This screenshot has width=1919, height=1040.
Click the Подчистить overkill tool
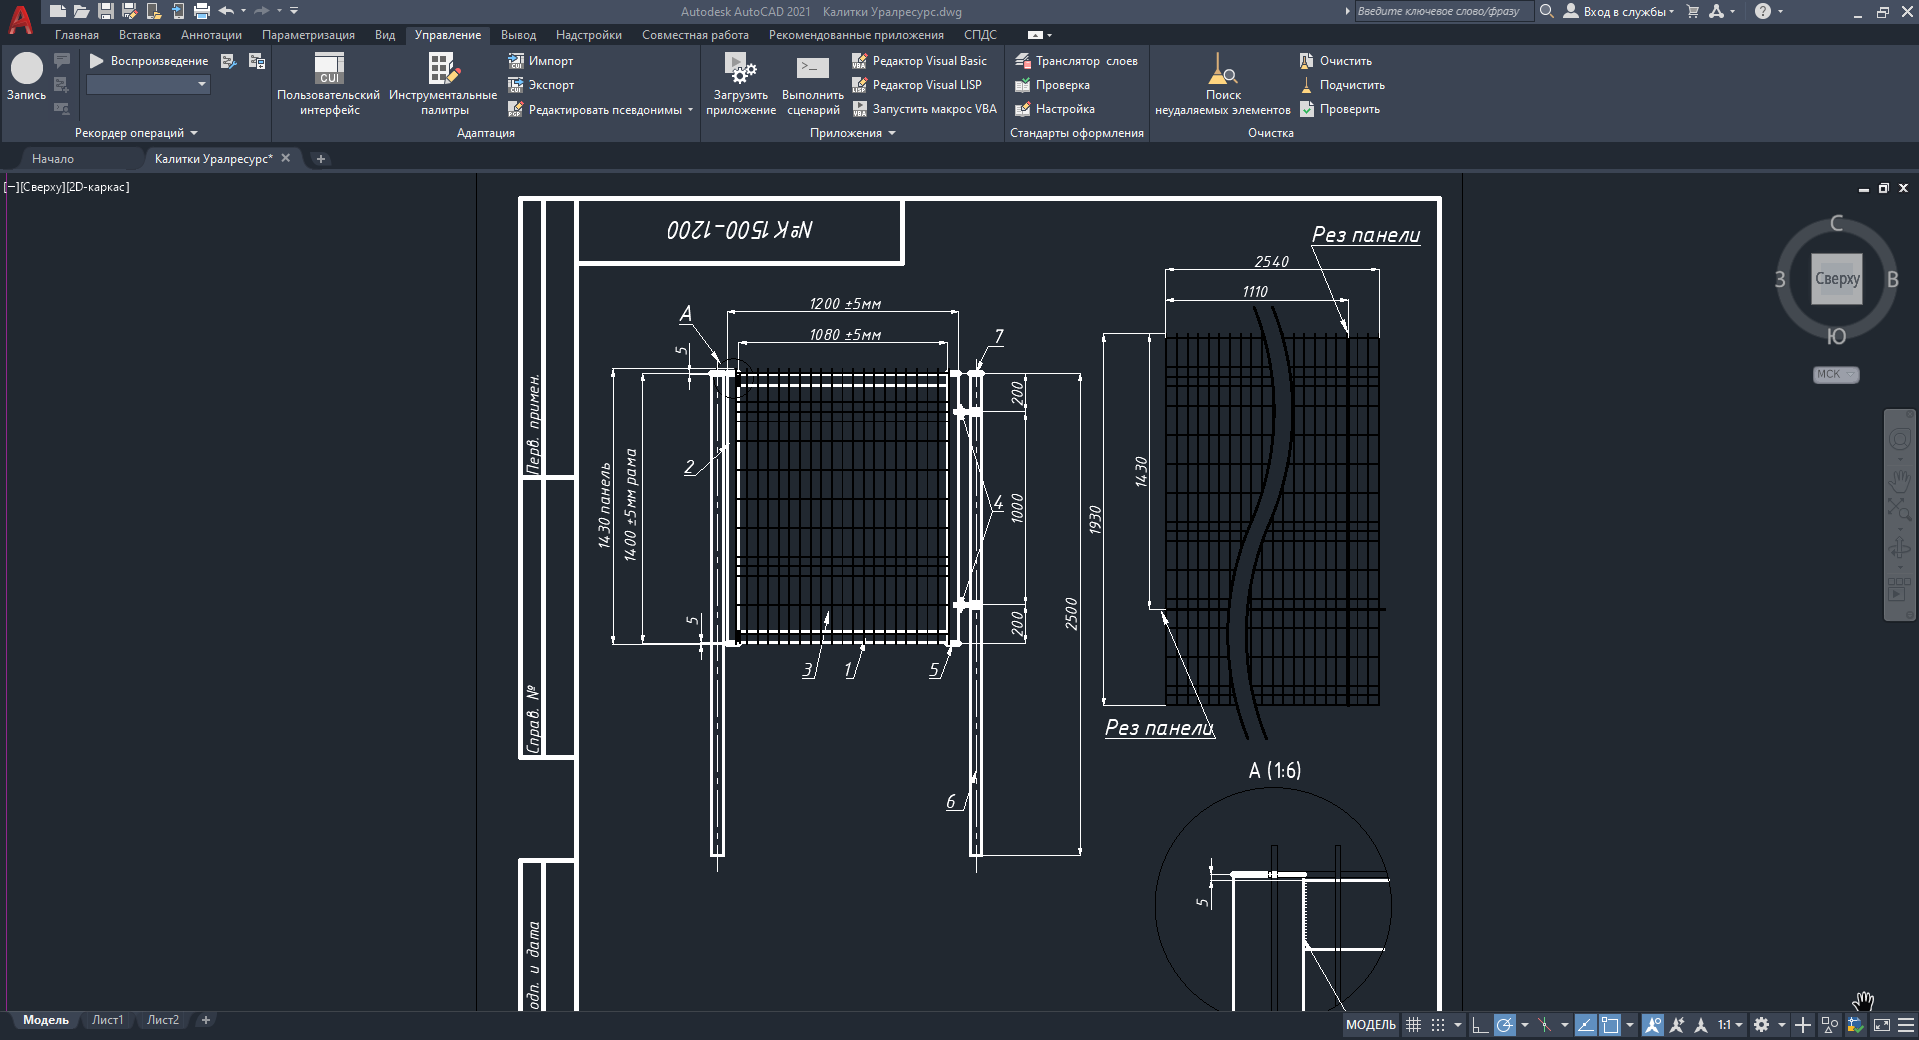tap(1341, 85)
